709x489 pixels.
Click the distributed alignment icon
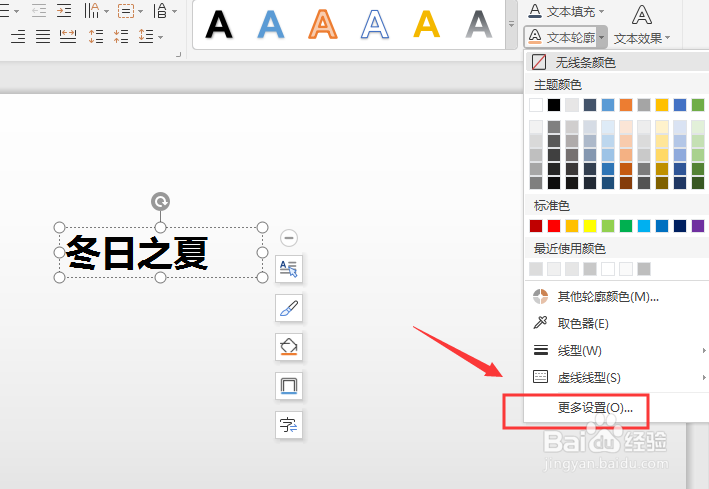point(68,36)
